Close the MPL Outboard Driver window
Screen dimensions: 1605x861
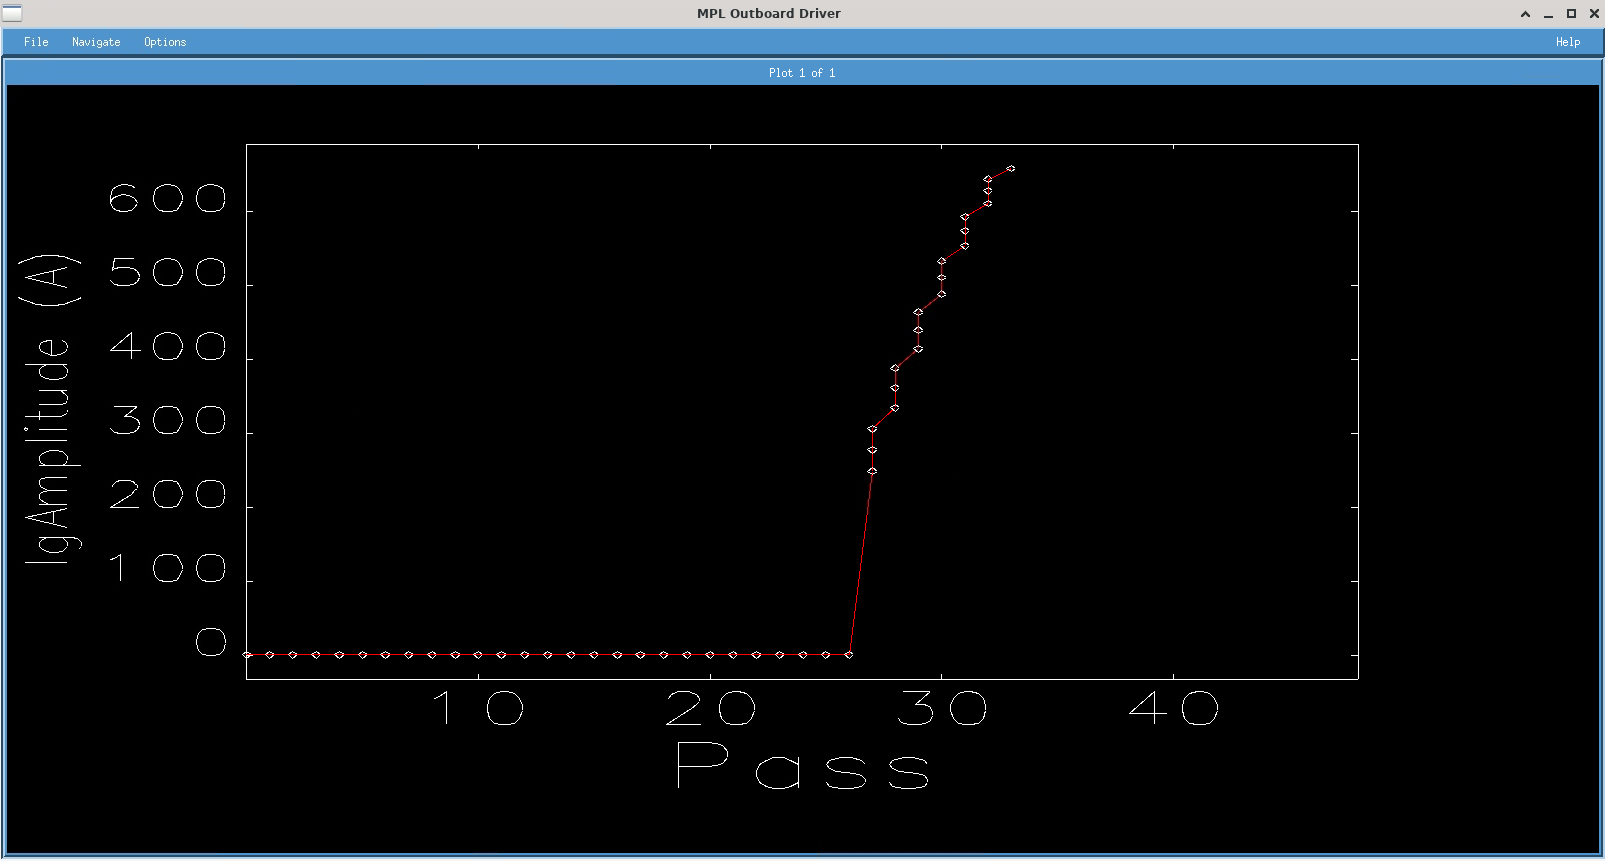tap(1594, 14)
